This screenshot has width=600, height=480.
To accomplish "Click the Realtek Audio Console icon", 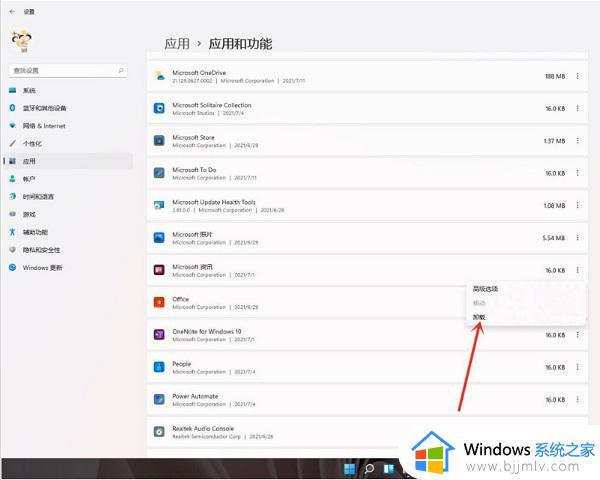I will pos(159,432).
